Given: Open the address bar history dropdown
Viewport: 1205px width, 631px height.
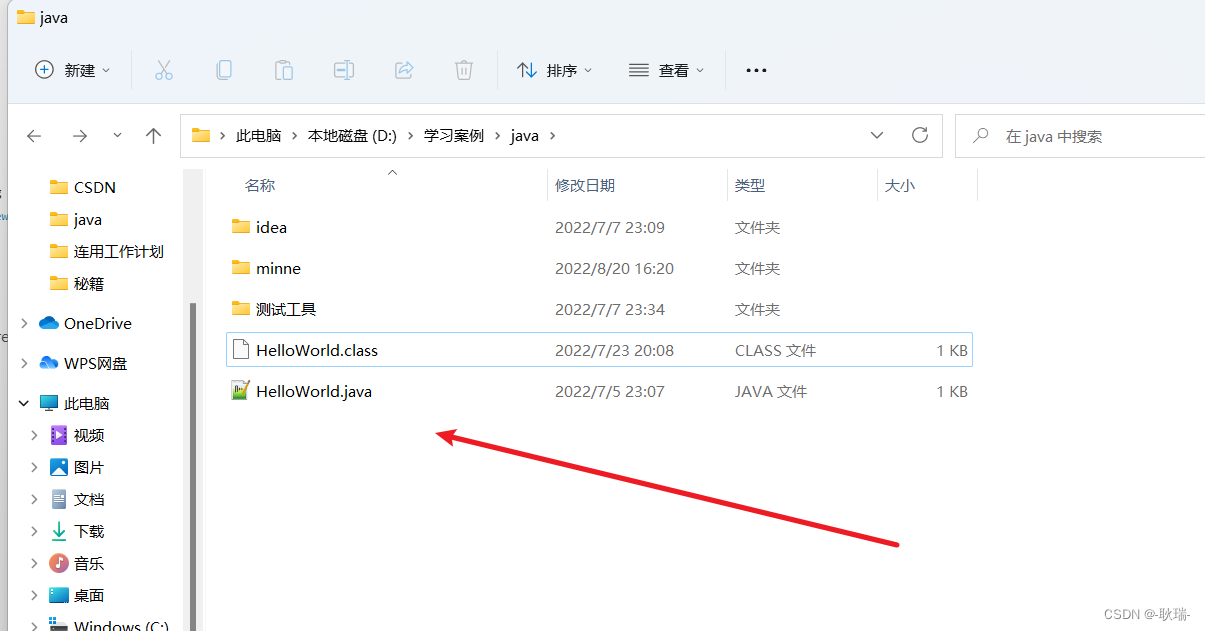Looking at the screenshot, I should 877,135.
